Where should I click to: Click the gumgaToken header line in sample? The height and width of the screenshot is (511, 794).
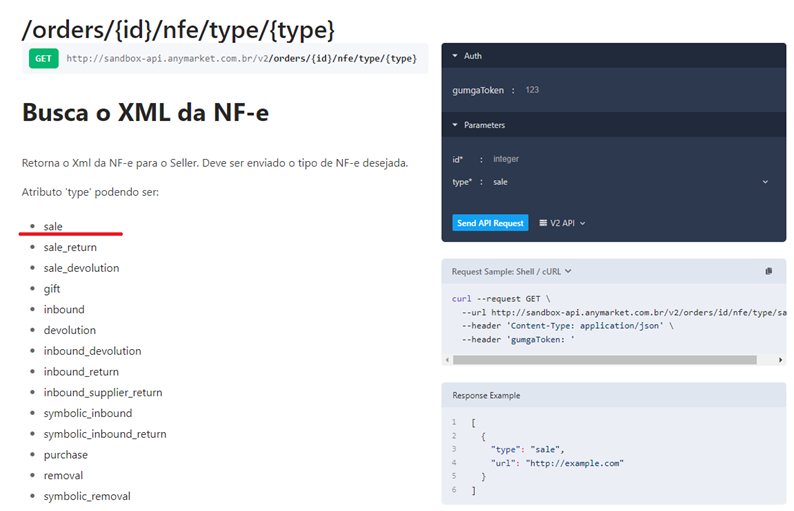point(518,339)
